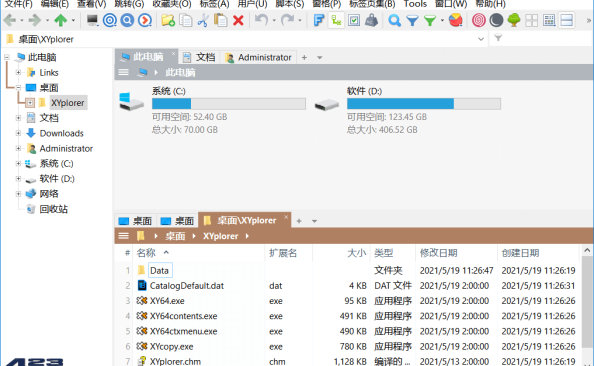Open Back button history dropdown arrow

point(22,20)
